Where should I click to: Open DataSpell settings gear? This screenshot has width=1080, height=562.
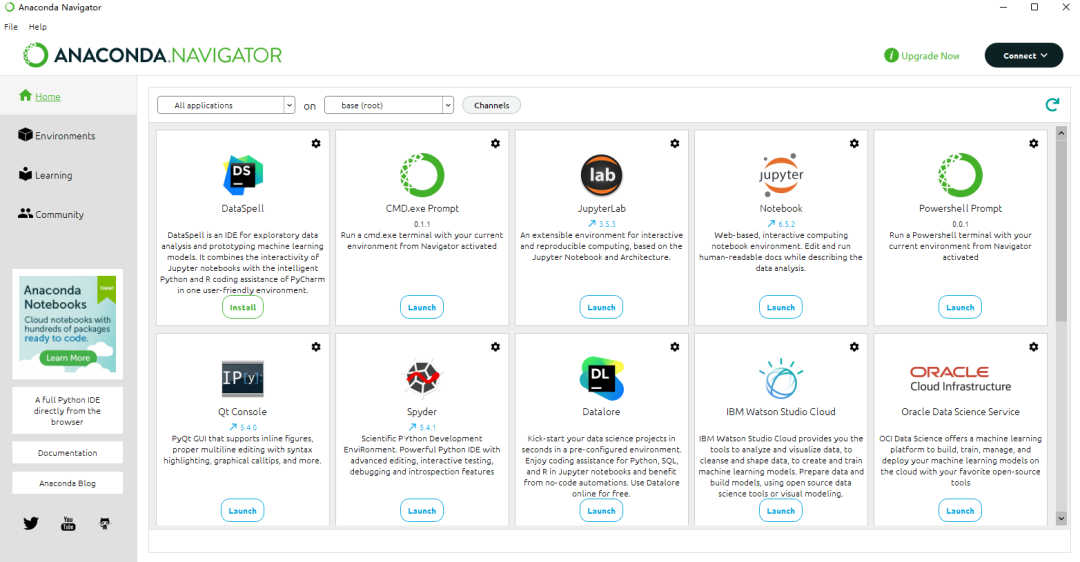point(315,143)
